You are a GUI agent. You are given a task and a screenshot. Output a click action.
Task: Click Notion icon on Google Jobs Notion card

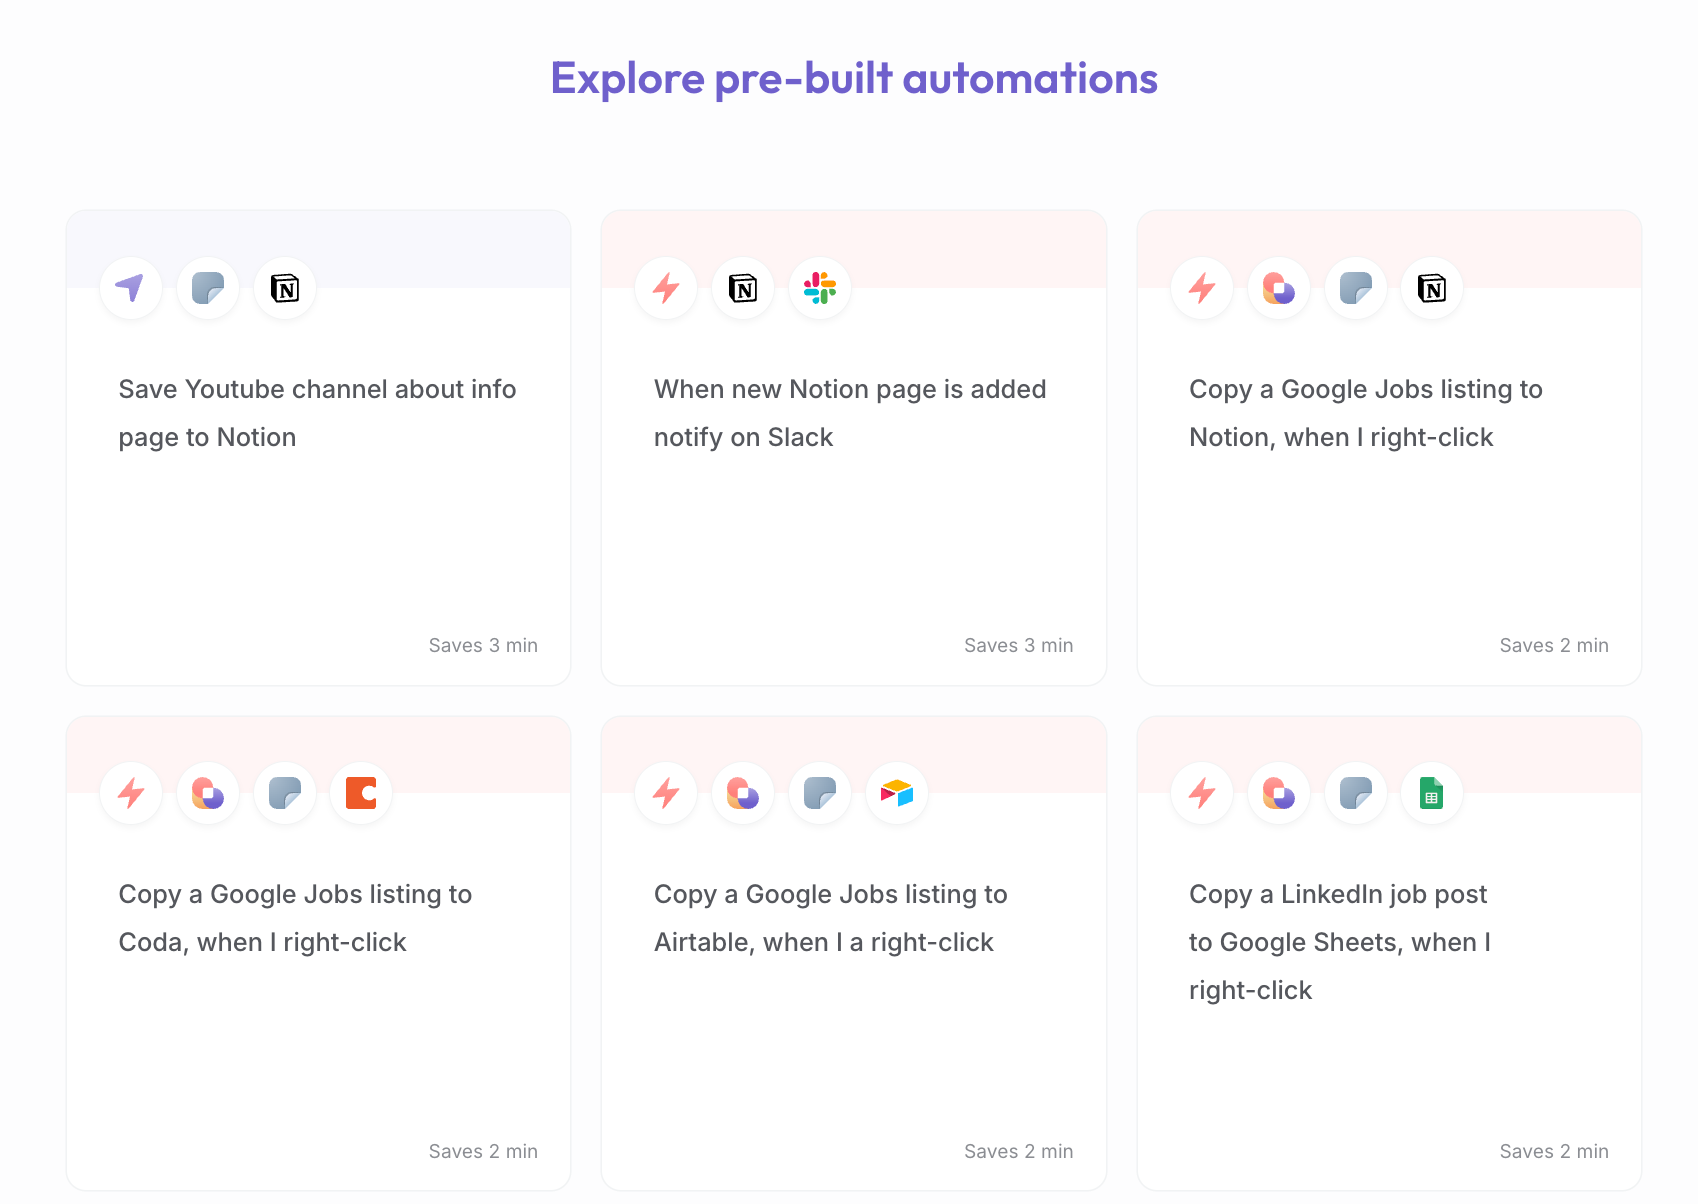point(1432,288)
